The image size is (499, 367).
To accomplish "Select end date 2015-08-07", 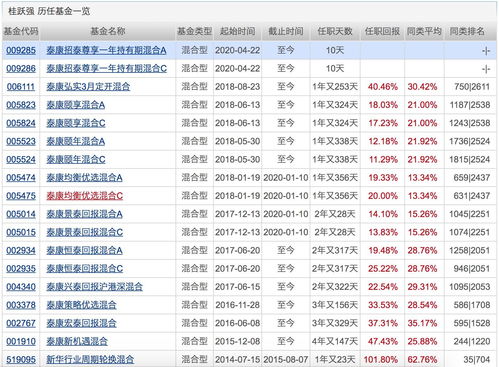I will click(286, 360).
